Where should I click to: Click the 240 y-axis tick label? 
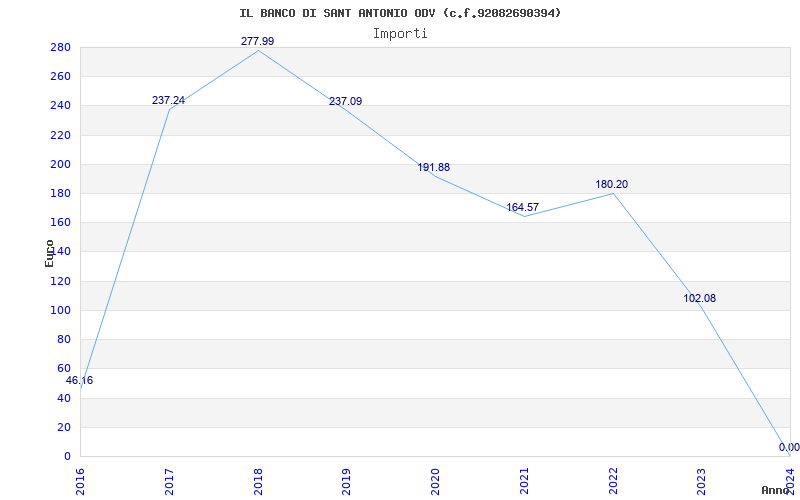click(60, 106)
